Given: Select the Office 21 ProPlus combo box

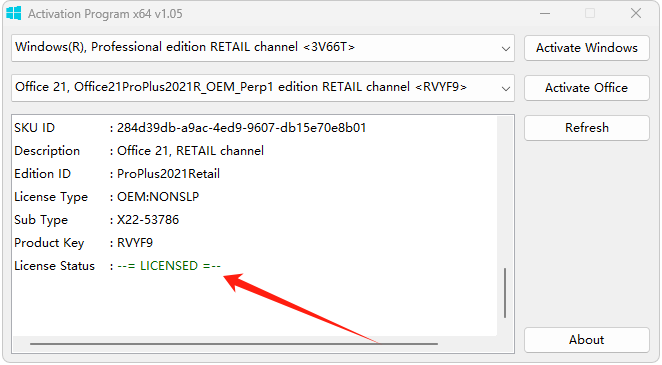Looking at the screenshot, I should (263, 88).
